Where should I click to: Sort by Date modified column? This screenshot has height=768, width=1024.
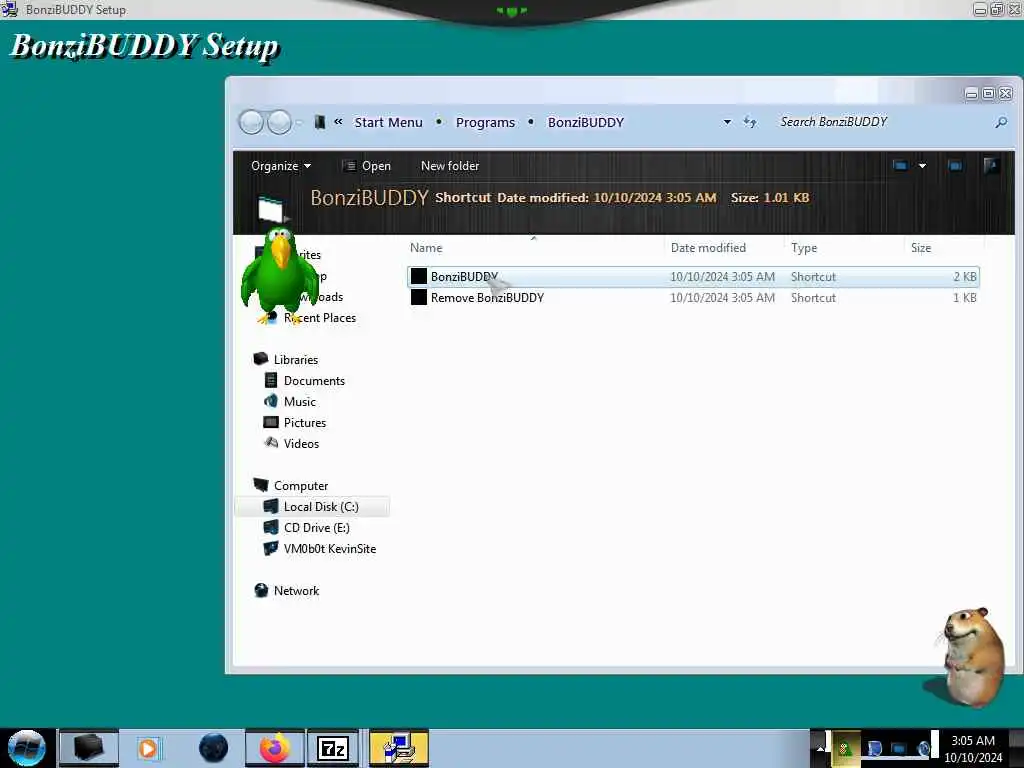click(708, 248)
